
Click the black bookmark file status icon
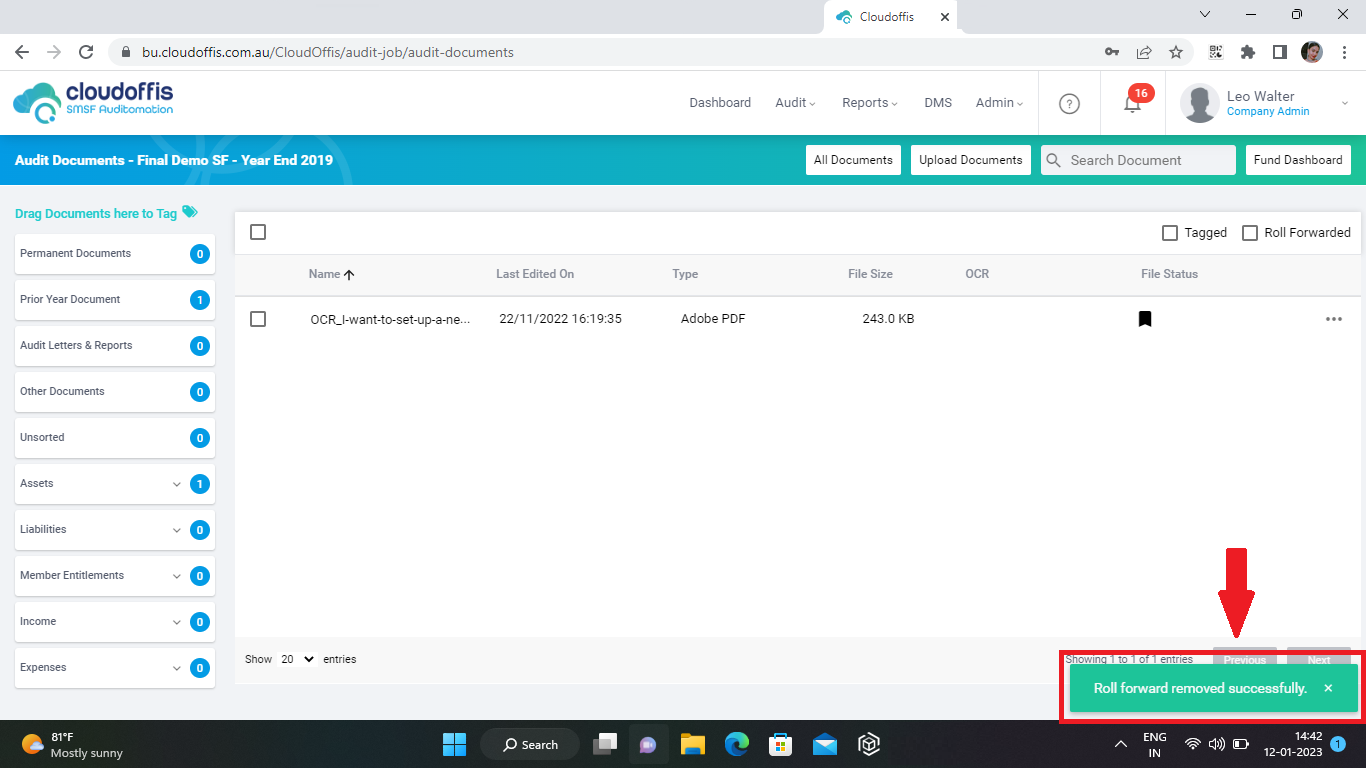(x=1145, y=319)
